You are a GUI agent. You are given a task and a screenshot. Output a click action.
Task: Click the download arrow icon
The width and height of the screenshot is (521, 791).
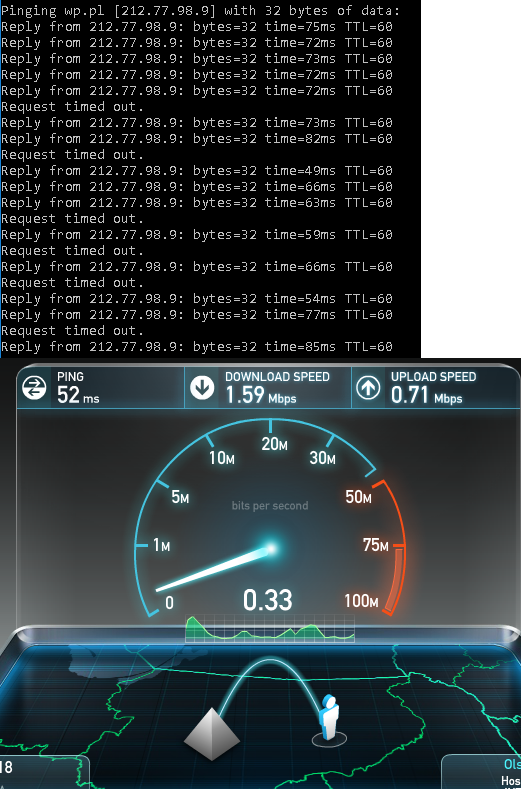pos(202,388)
